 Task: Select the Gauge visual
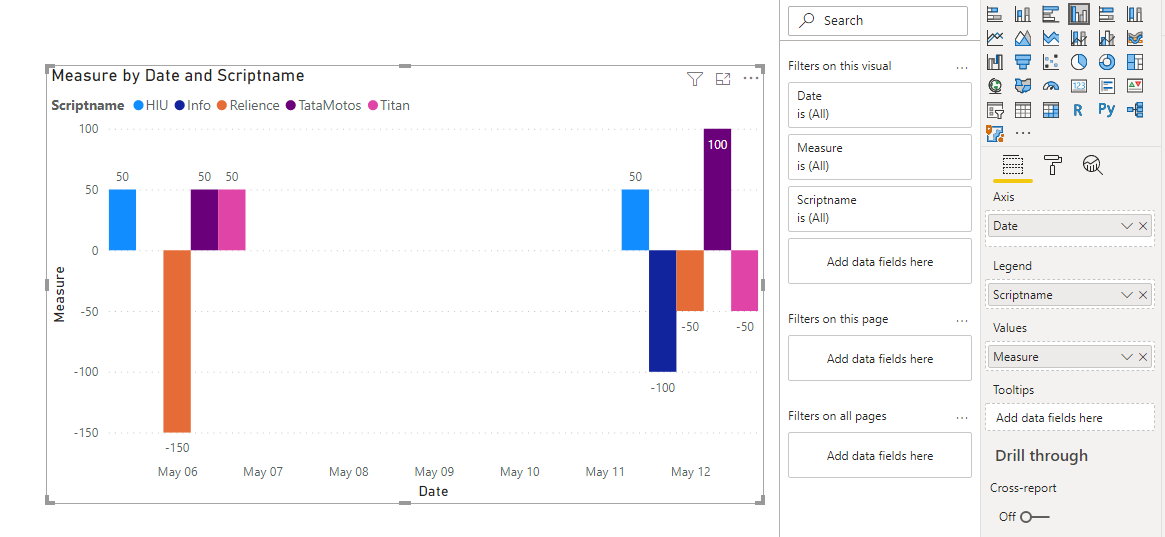[x=1051, y=86]
